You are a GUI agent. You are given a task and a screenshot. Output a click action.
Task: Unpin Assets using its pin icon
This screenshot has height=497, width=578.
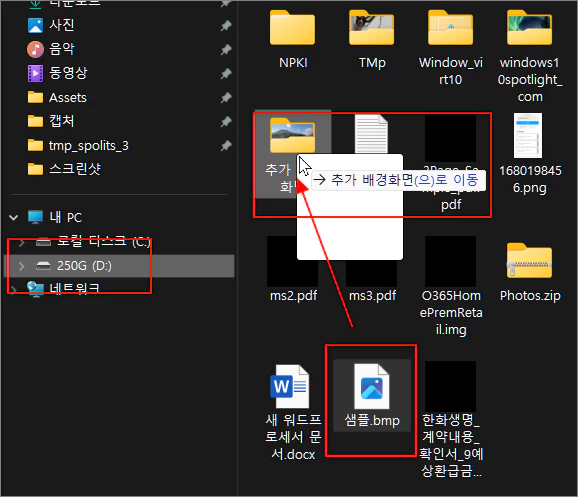(x=226, y=98)
